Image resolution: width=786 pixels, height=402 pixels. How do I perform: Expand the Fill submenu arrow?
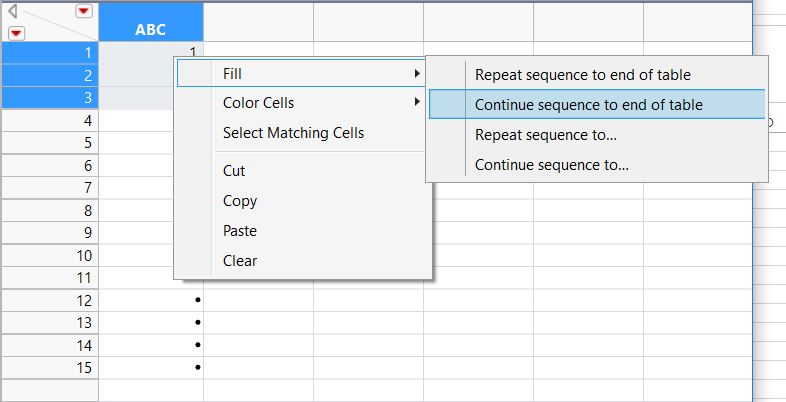coord(417,73)
